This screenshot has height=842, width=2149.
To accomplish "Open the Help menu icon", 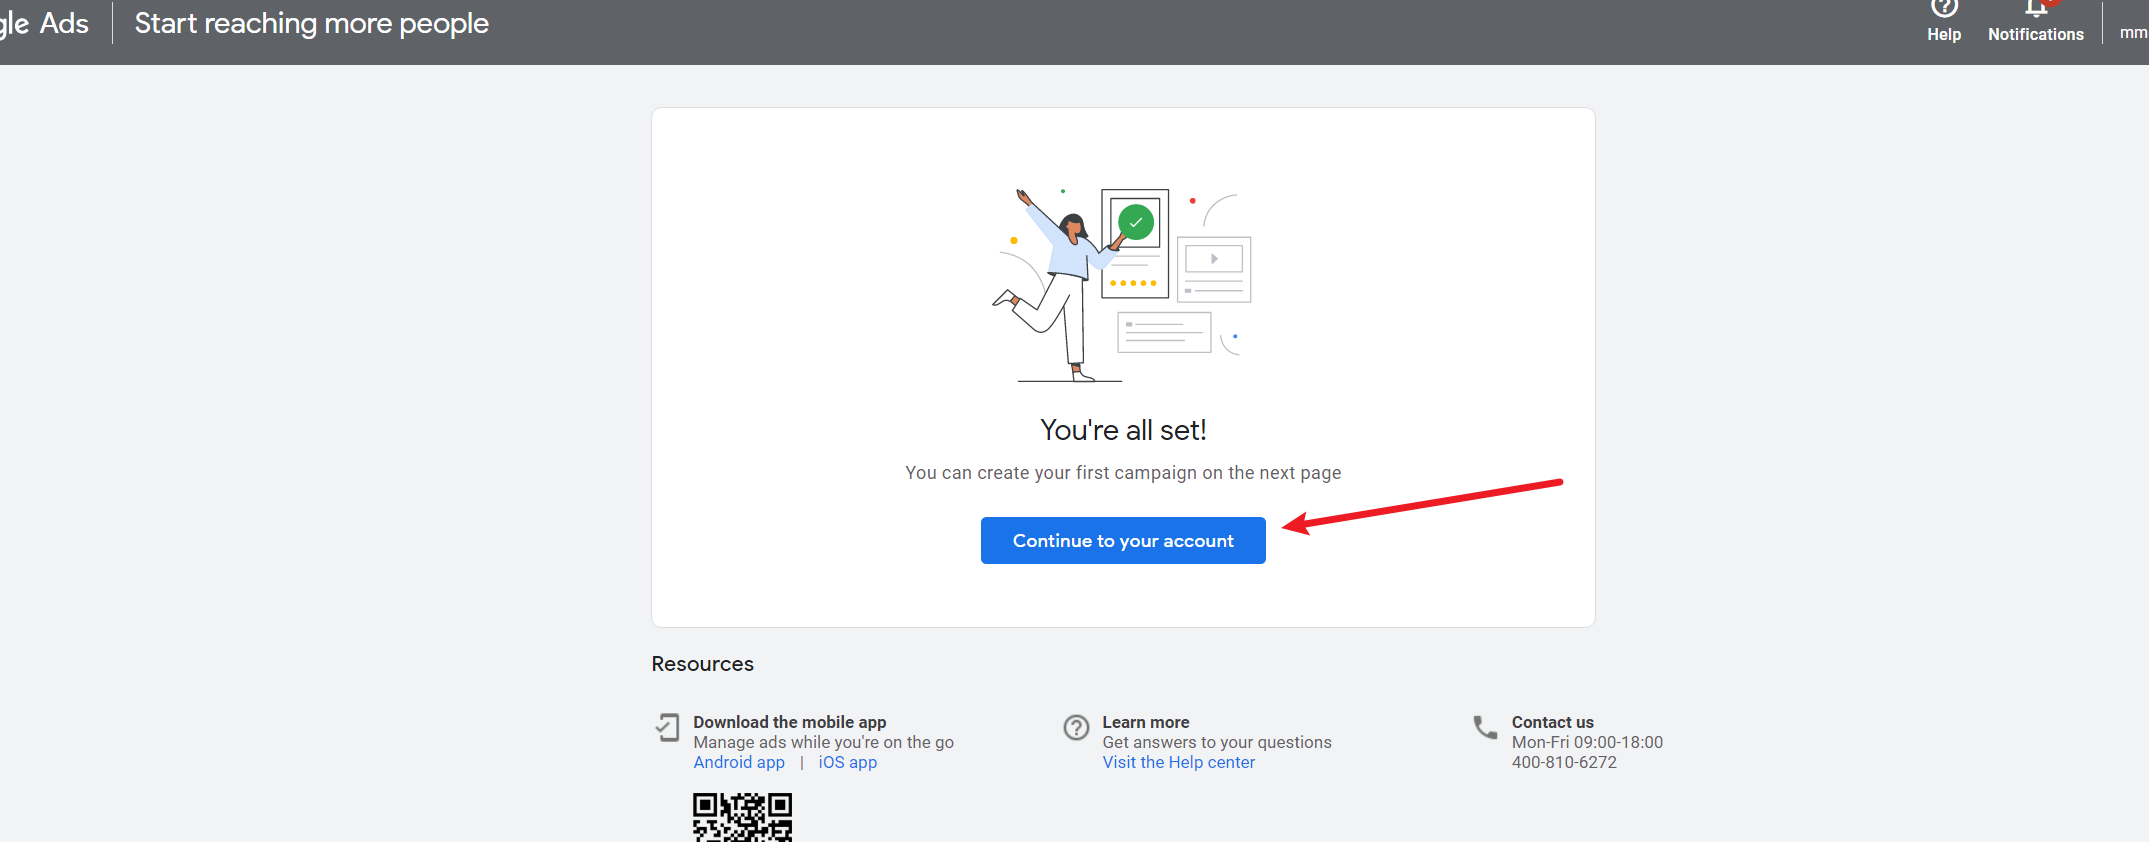I will point(1943,10).
